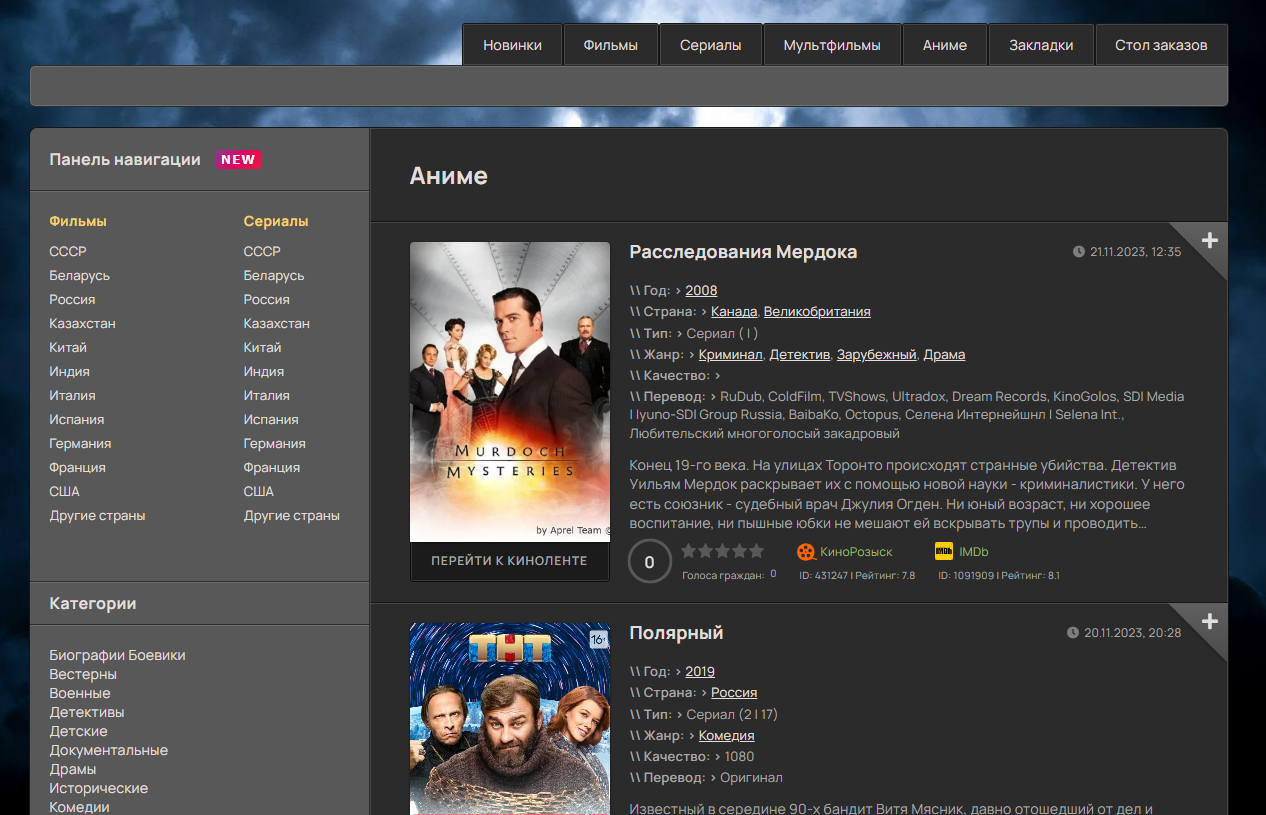Click the NEW badge in navigation panel

coord(238,159)
